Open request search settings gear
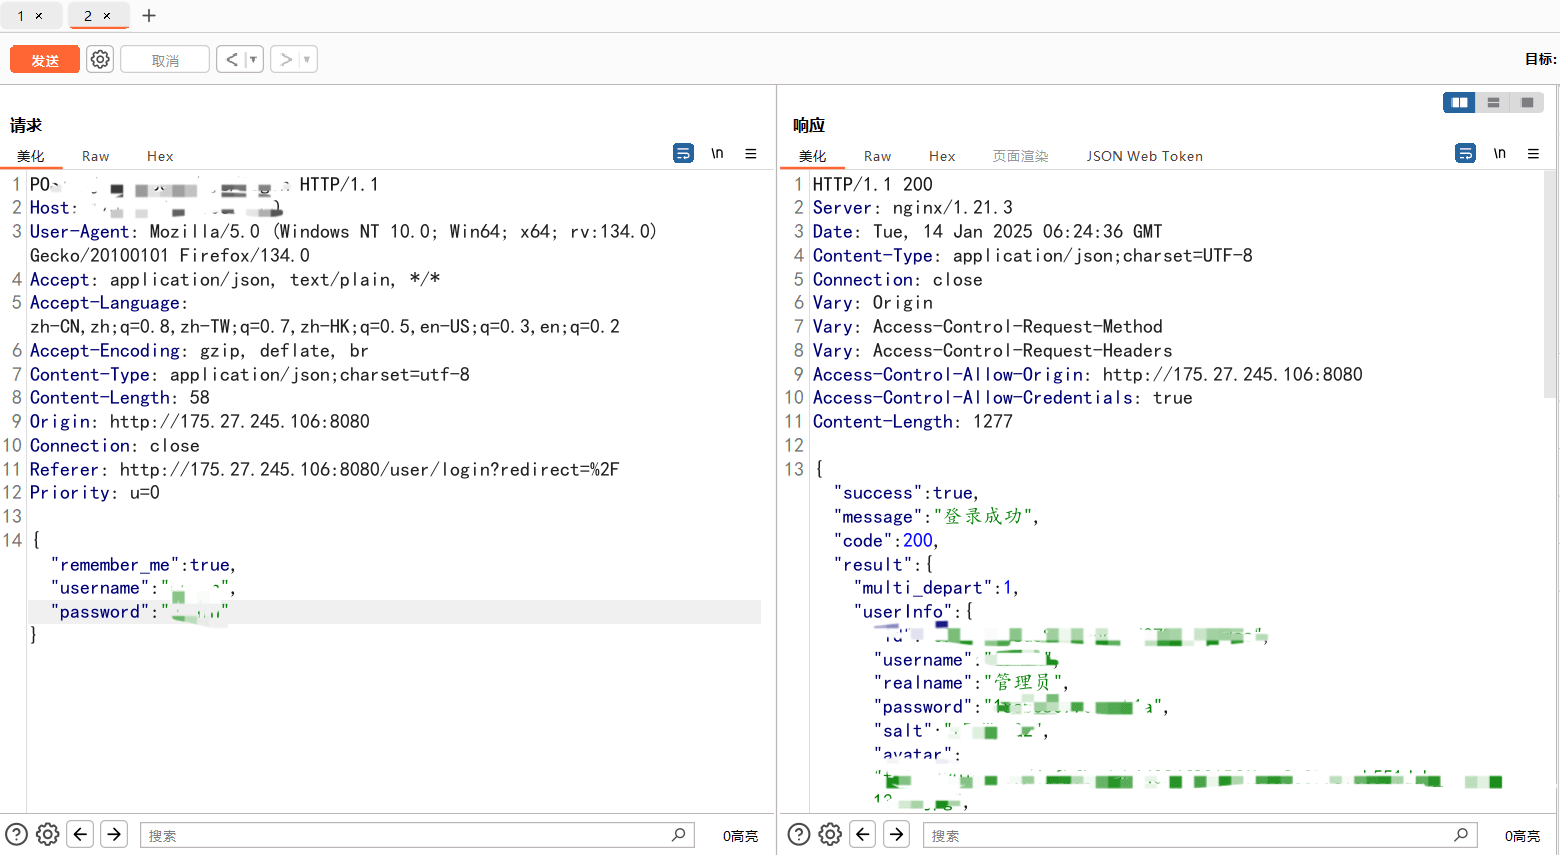This screenshot has width=1560, height=855. 48,834
